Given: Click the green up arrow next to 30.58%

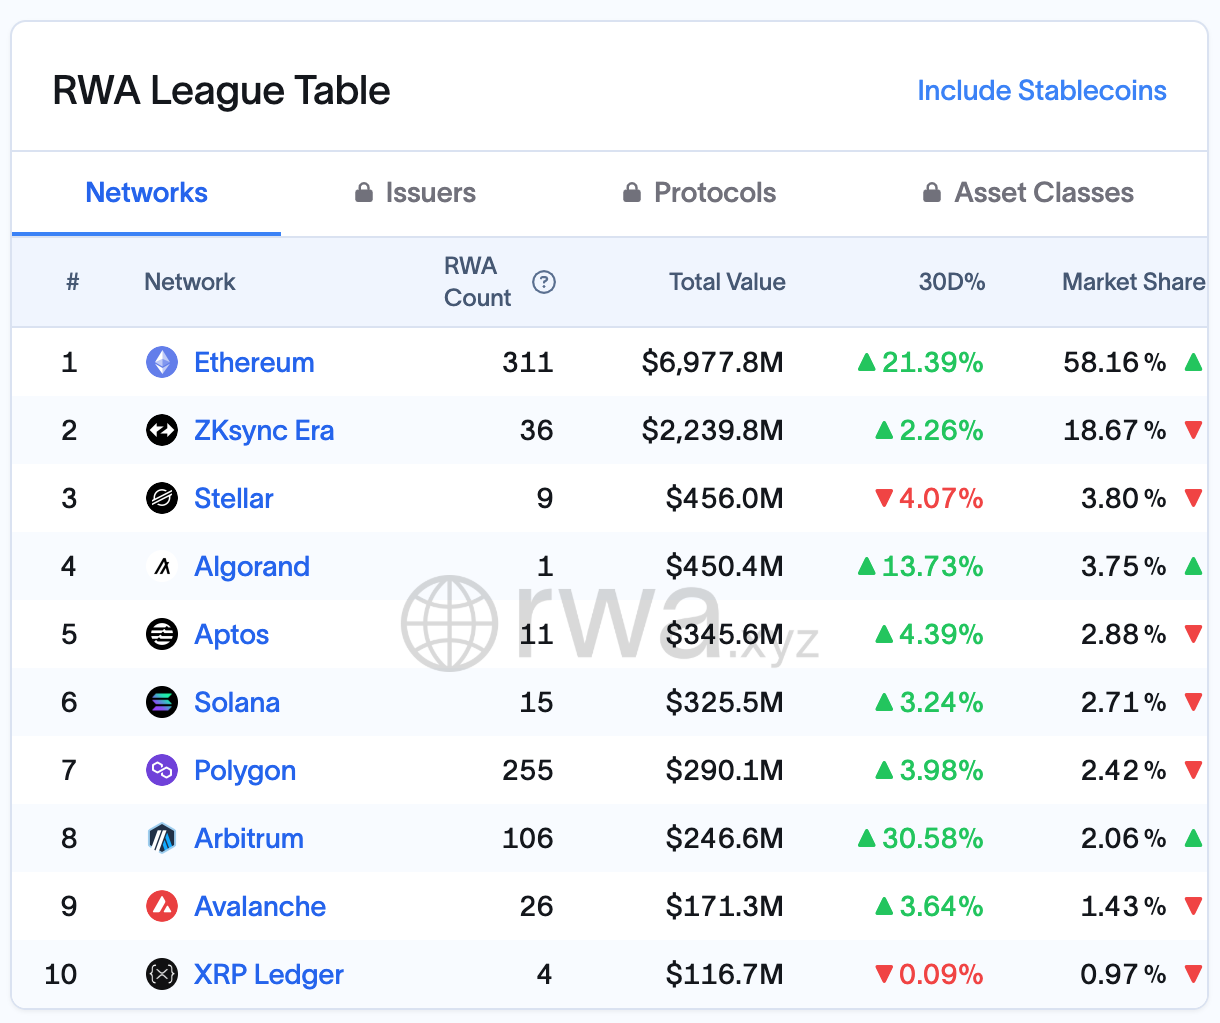Looking at the screenshot, I should pyautogui.click(x=867, y=838).
